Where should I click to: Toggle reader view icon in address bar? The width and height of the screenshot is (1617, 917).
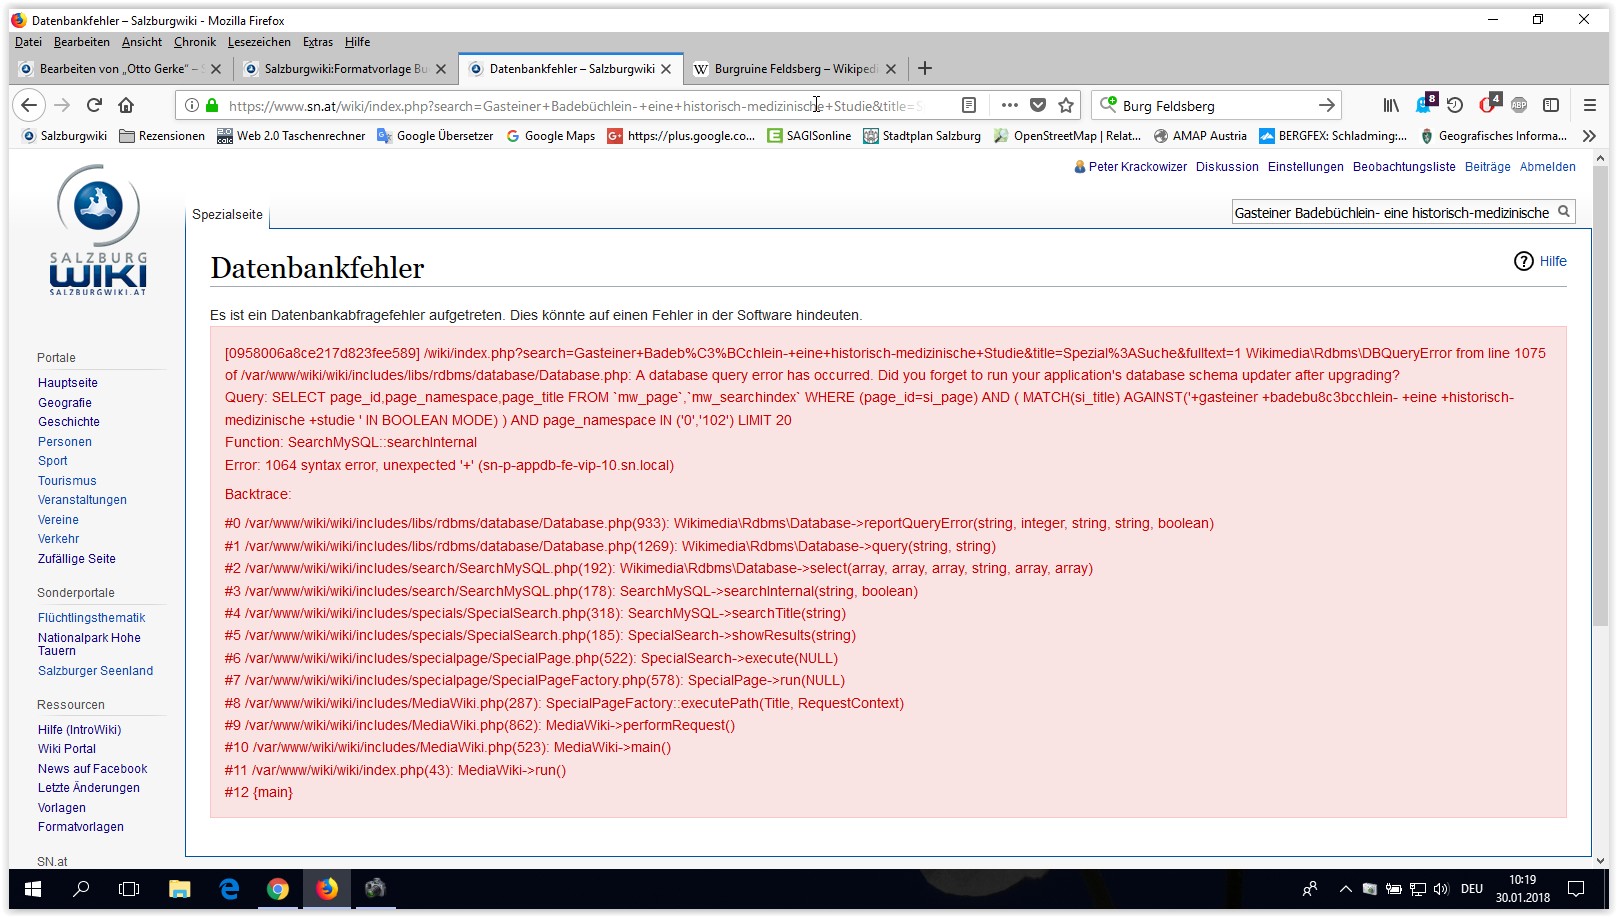(x=968, y=105)
